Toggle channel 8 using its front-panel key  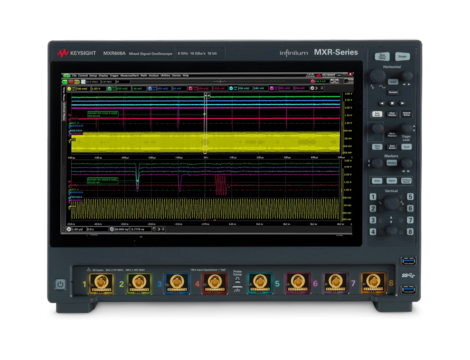click(410, 231)
